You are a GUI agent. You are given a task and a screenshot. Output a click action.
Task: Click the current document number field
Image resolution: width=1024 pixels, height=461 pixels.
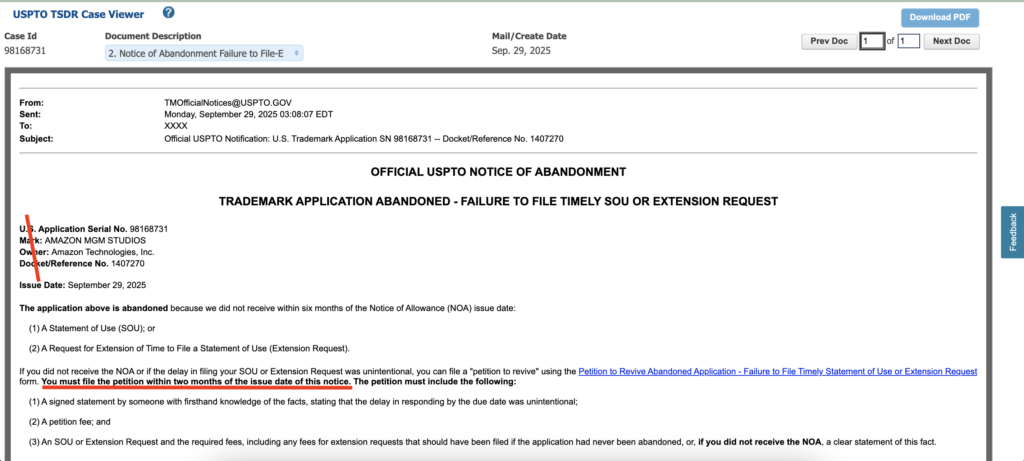click(x=872, y=41)
